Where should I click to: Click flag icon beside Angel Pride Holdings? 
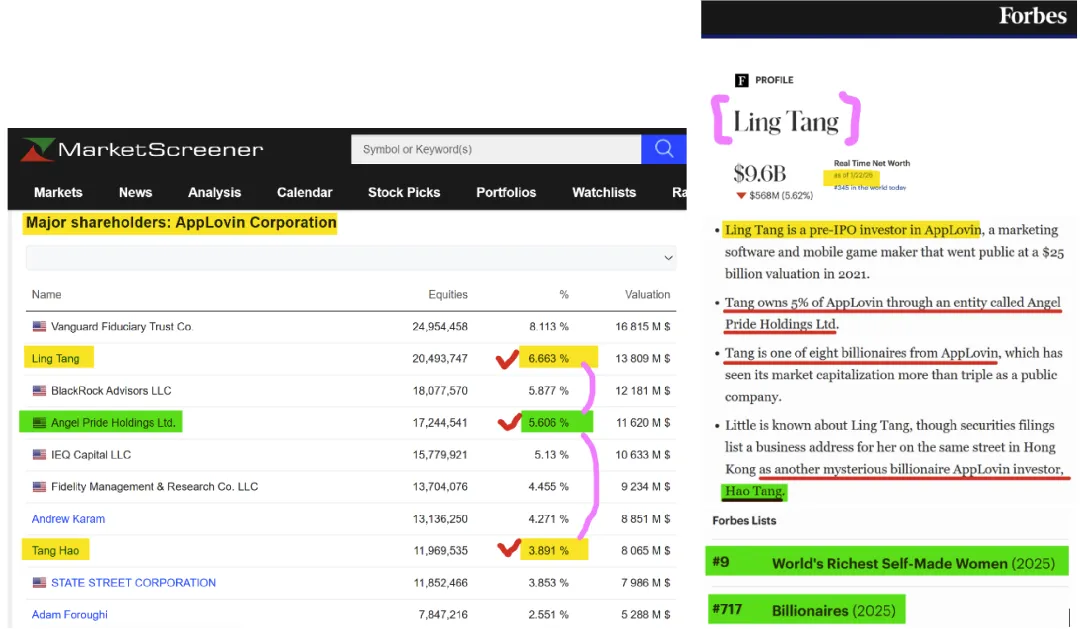(x=39, y=422)
